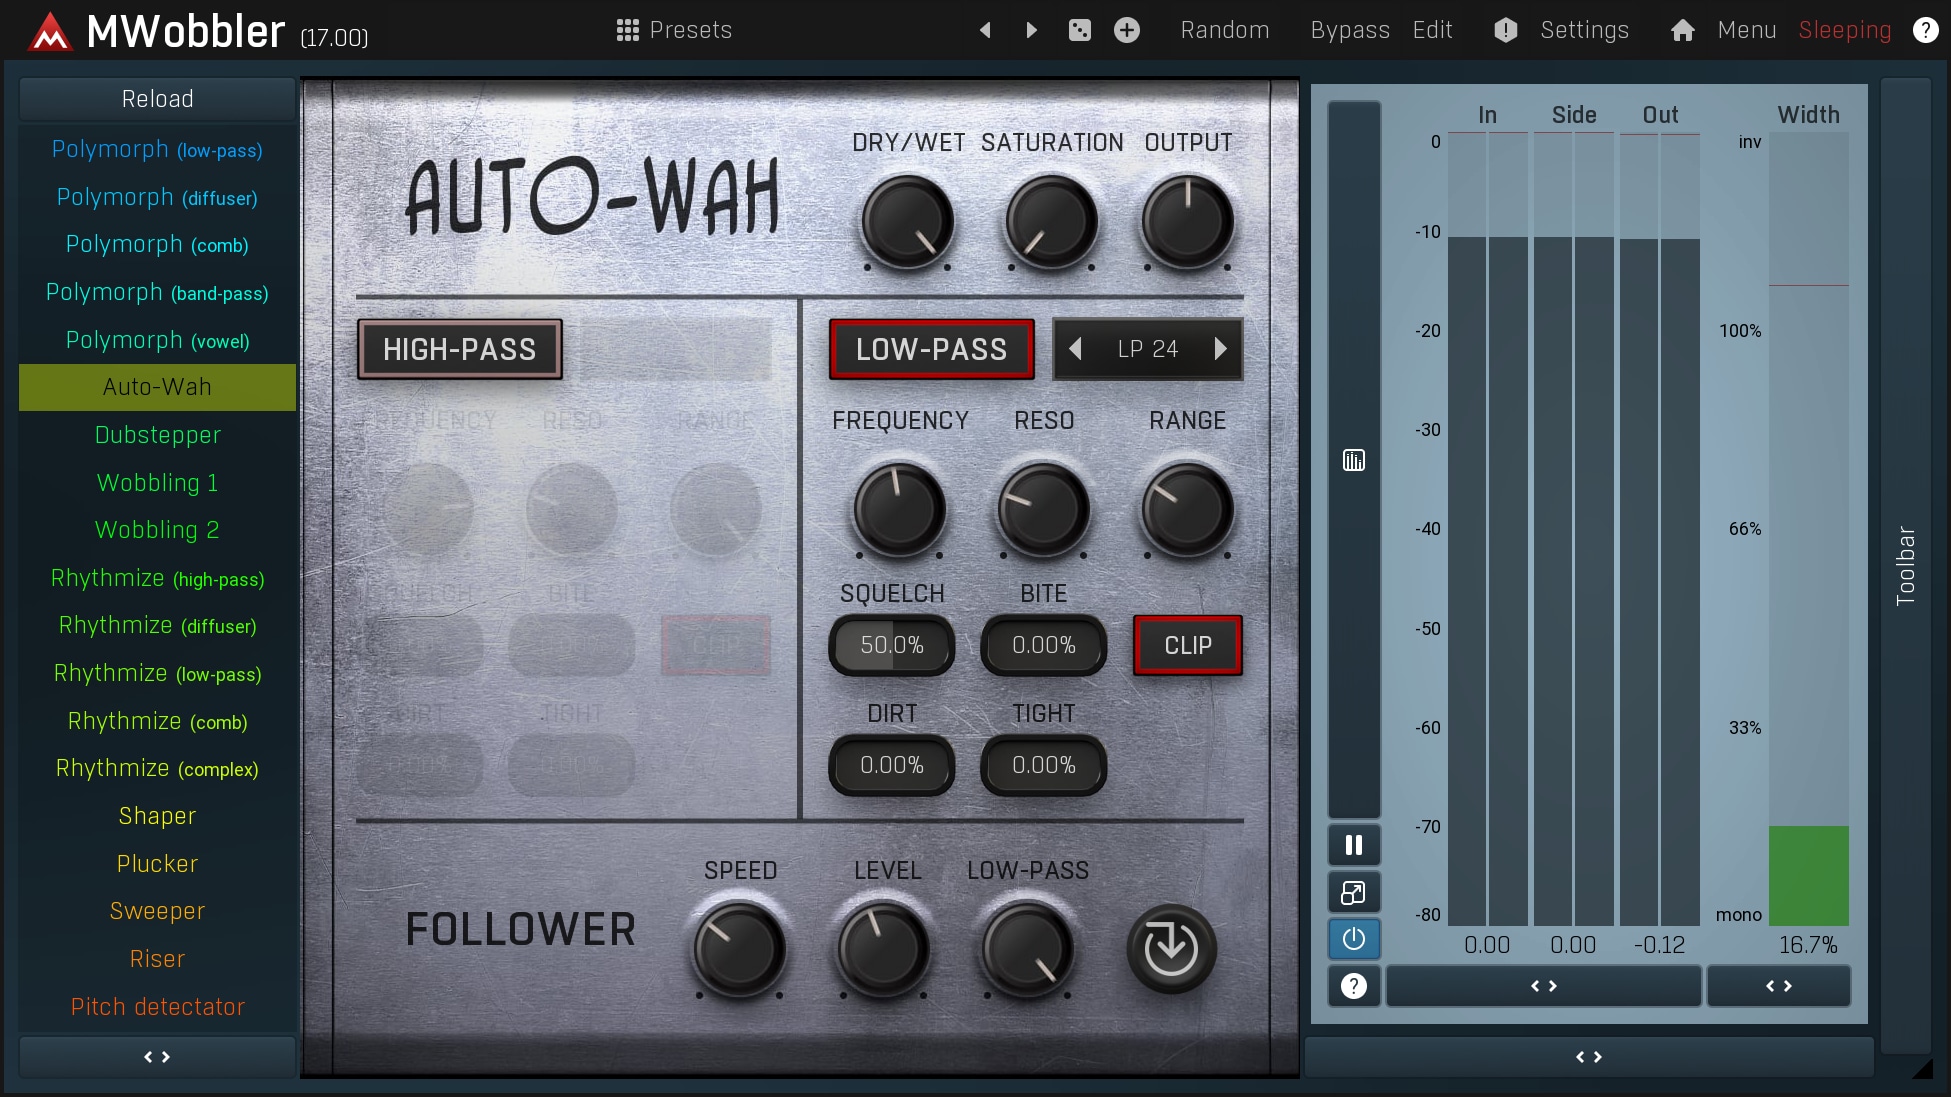The width and height of the screenshot is (1951, 1097).
Task: Click the SQUELCH 50.0% value slider
Action: 891,645
